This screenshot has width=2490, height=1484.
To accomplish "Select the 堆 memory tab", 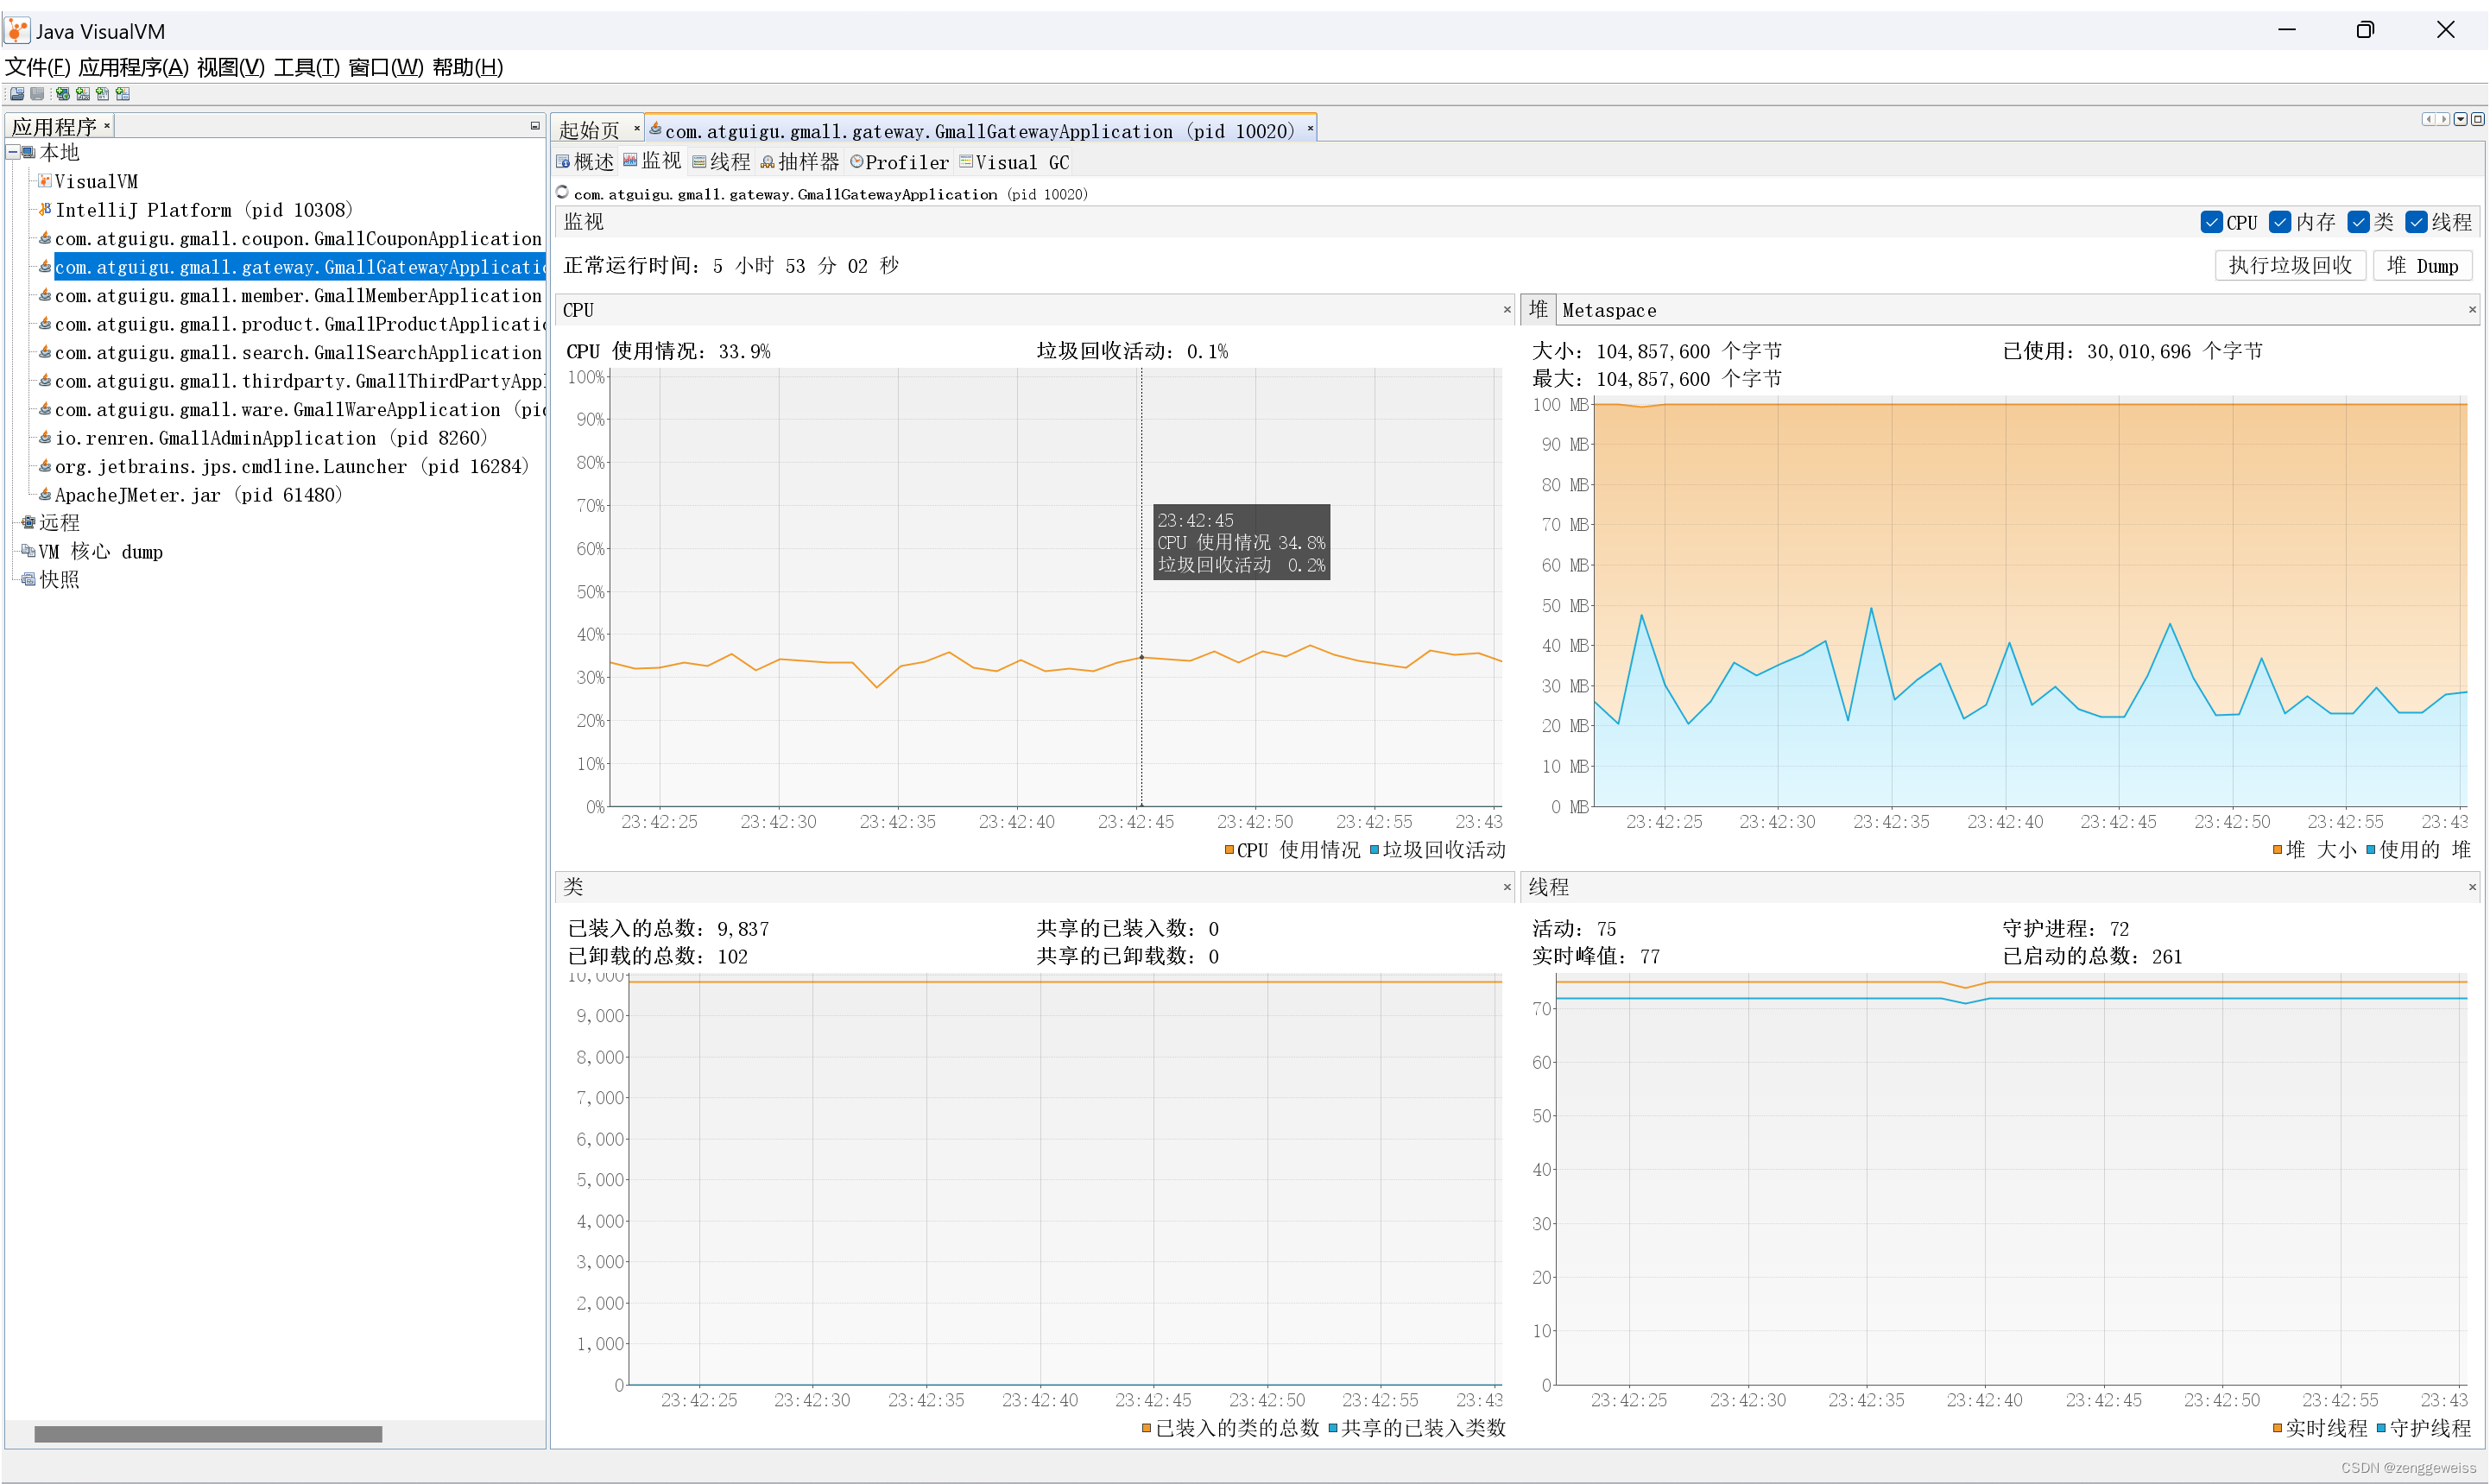I will click(1538, 310).
